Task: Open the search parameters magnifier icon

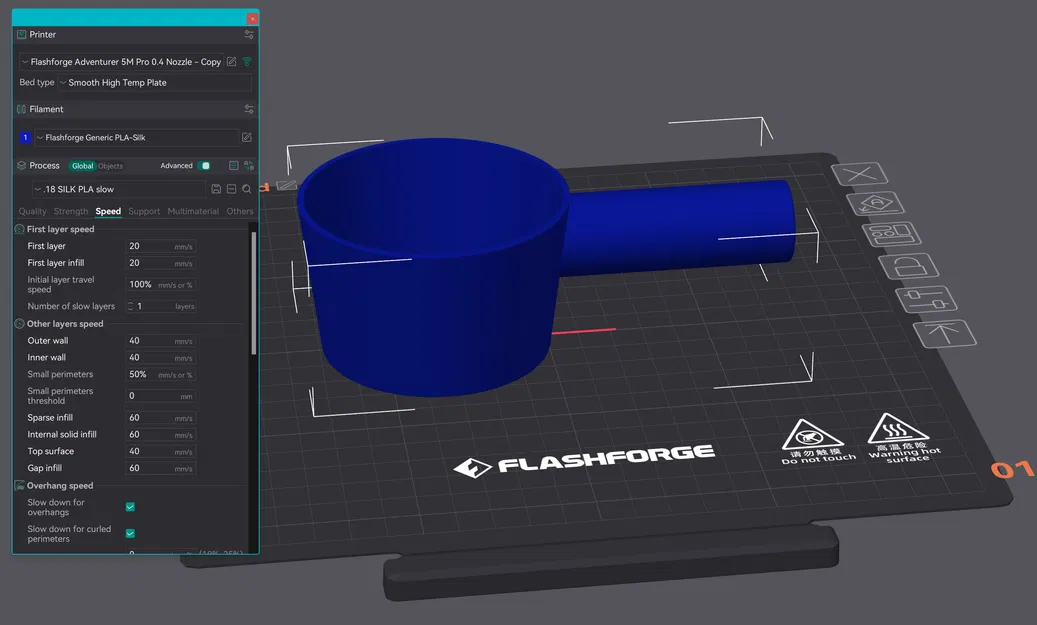Action: coord(246,188)
